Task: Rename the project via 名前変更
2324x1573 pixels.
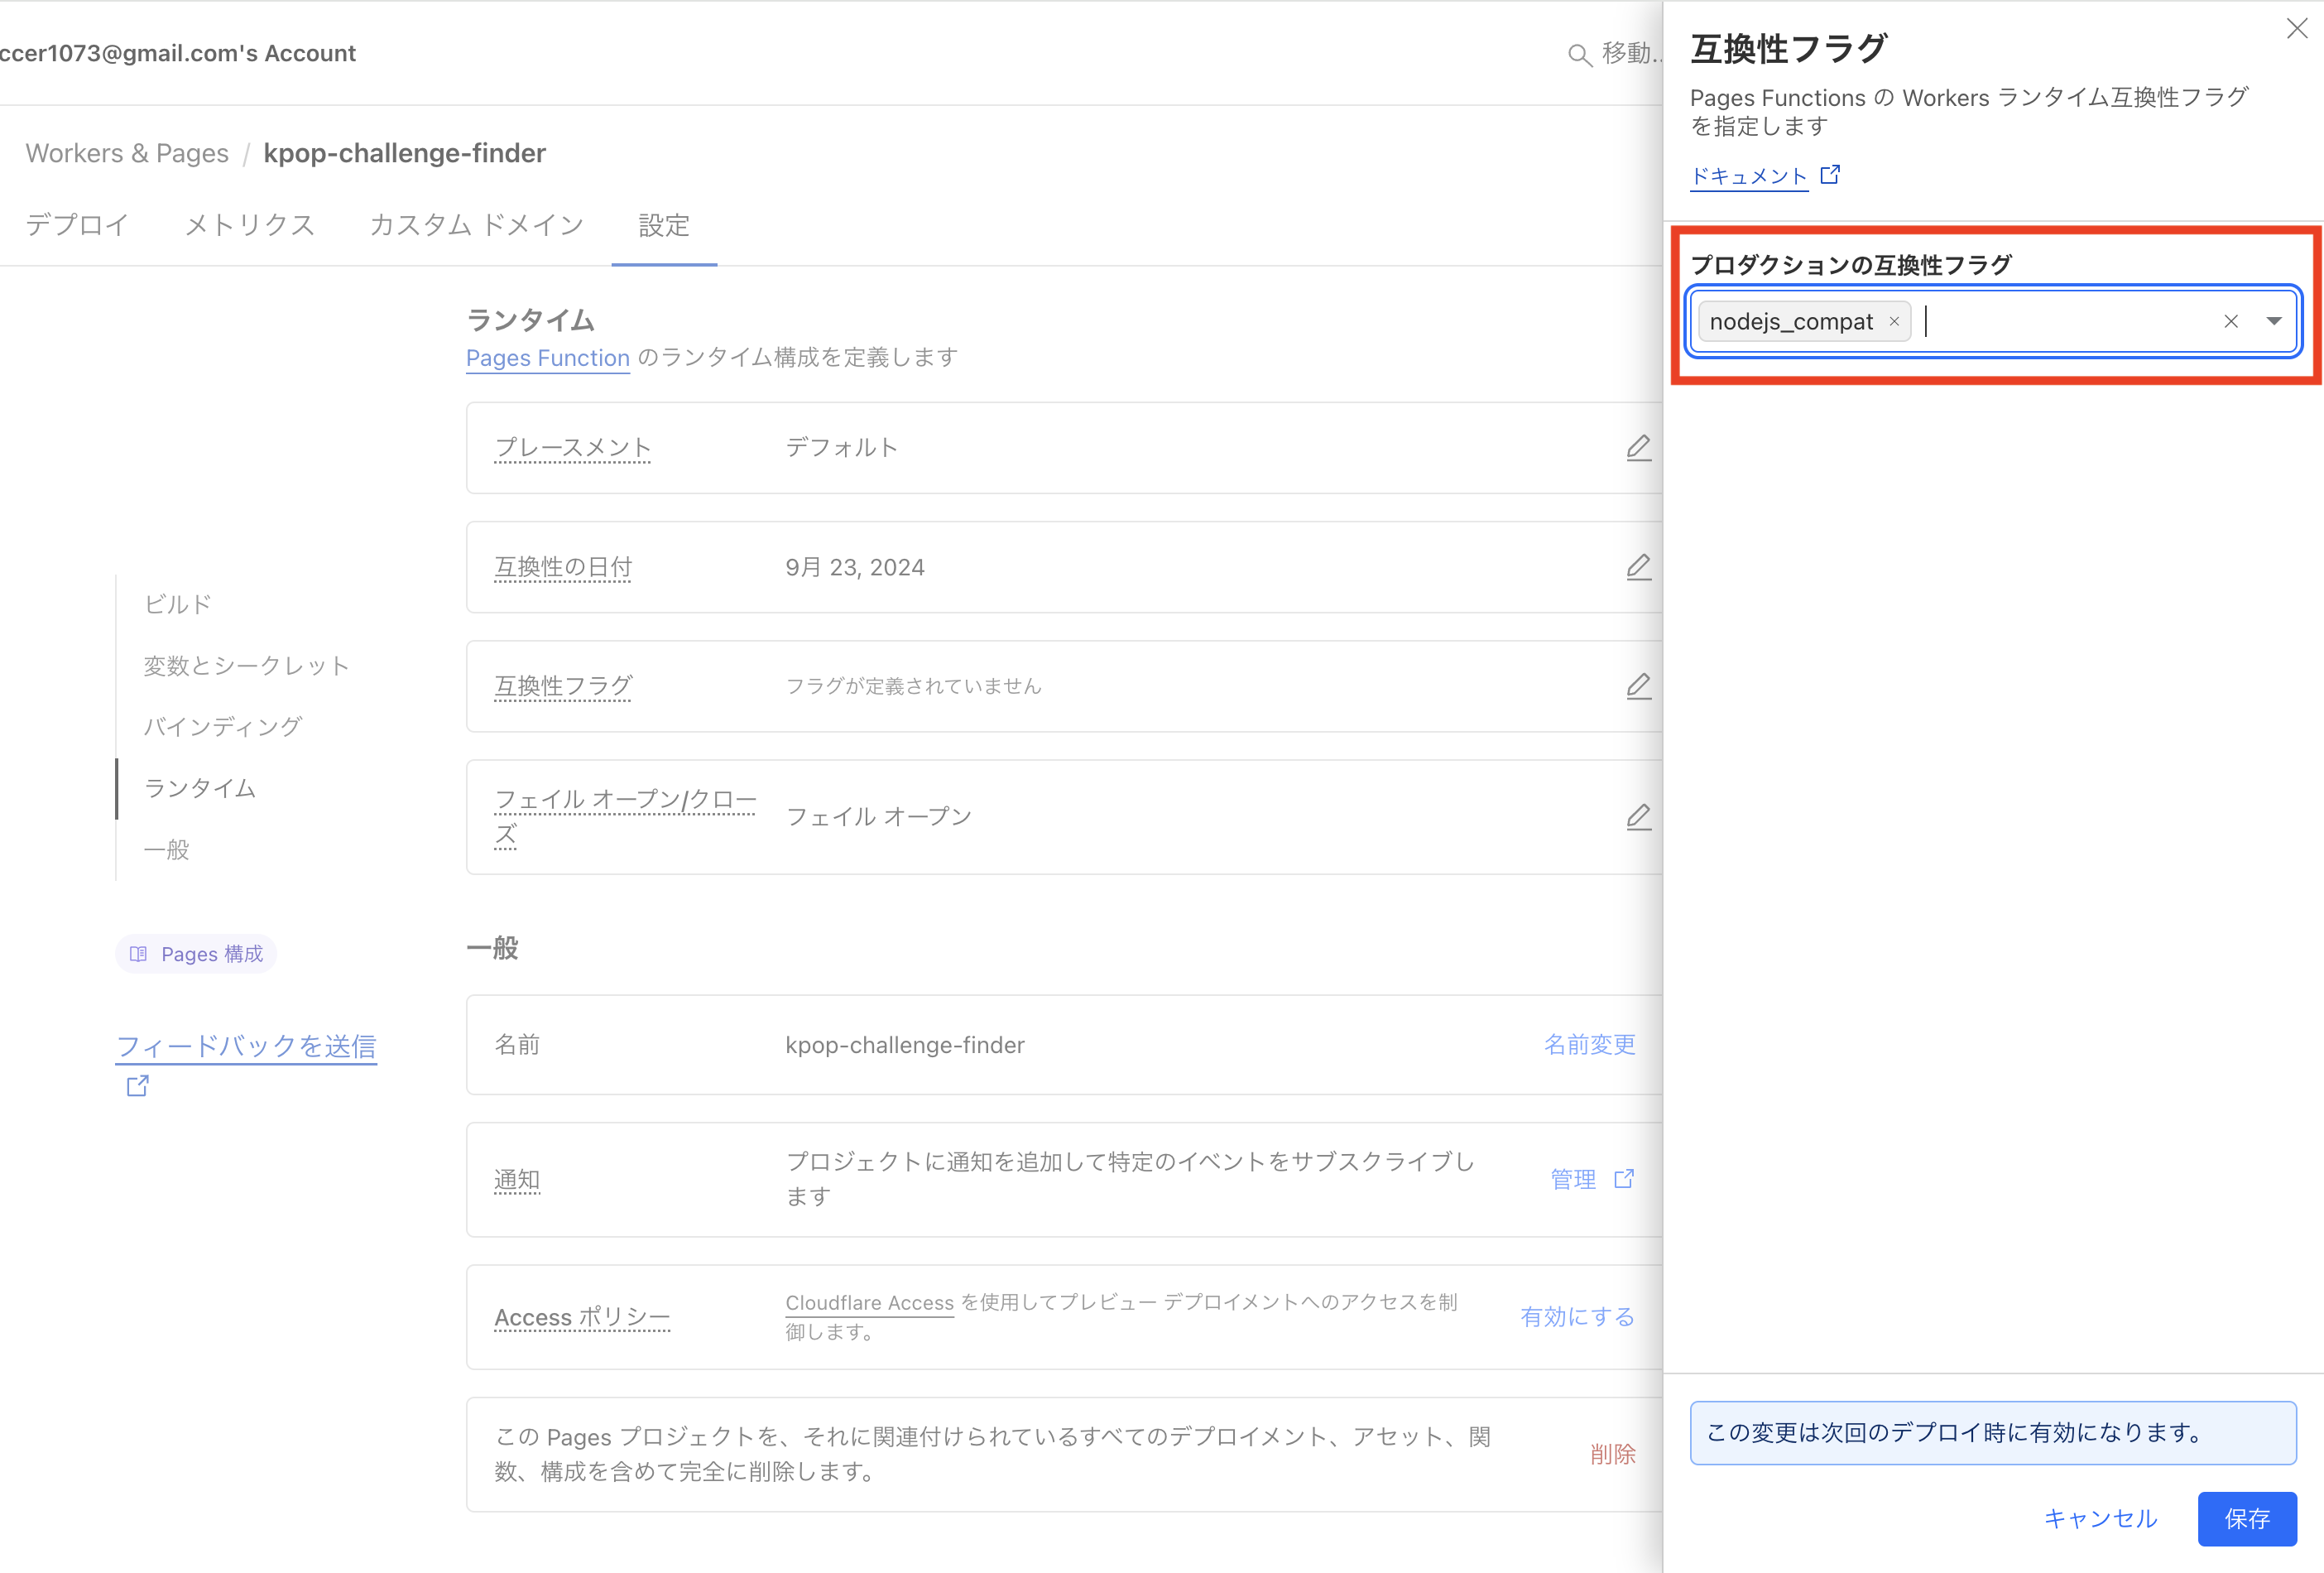Action: (x=1589, y=1044)
